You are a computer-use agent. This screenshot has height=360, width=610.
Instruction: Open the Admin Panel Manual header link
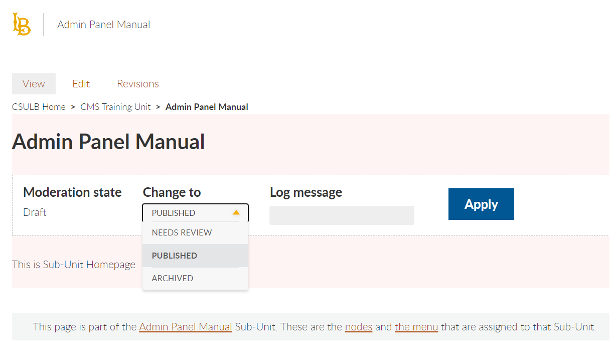point(103,25)
